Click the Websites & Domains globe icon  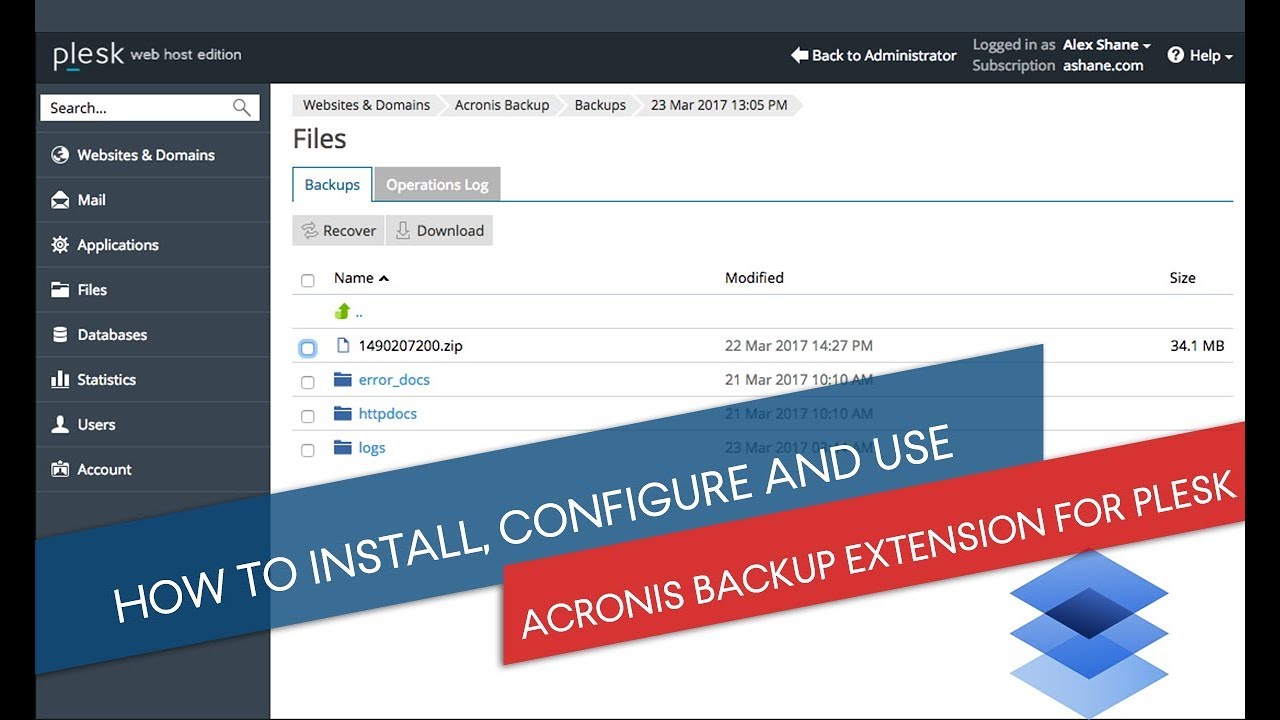tap(60, 155)
